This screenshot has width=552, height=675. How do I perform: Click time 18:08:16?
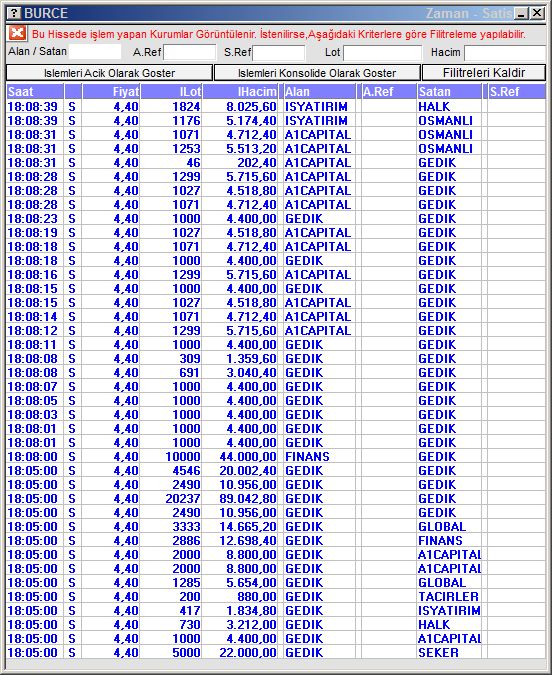tap(33, 275)
